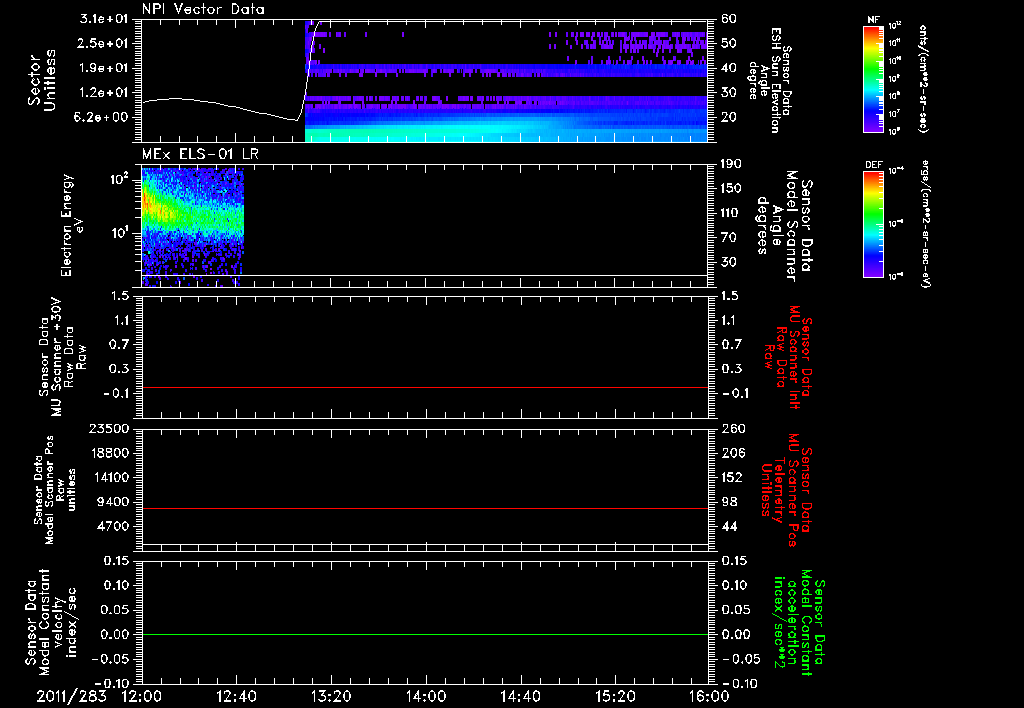The height and width of the screenshot is (708, 1024).
Task: Click the green 'Model Constant acceleration' label
Action: [x=798, y=622]
